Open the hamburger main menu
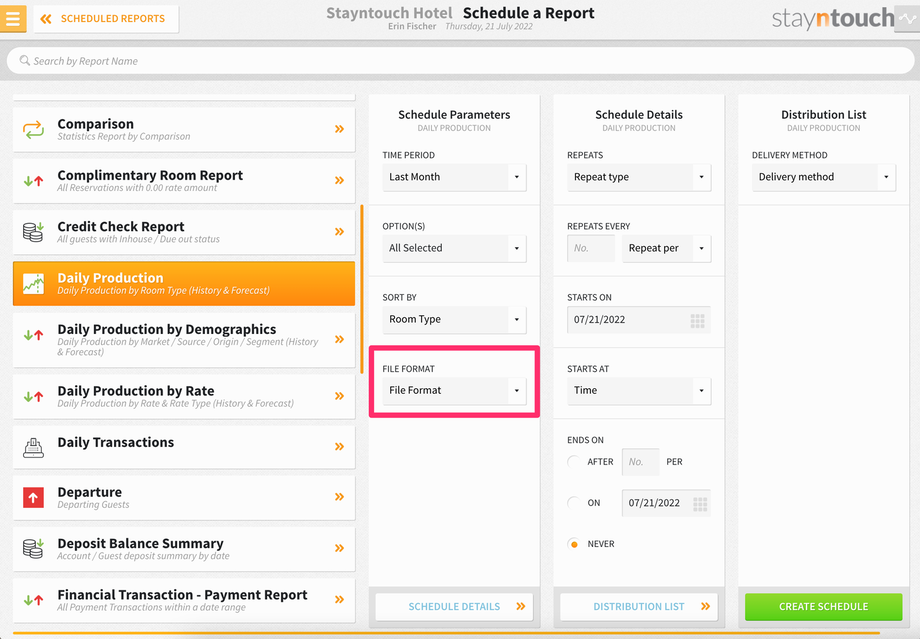This screenshot has height=639, width=920. [13, 19]
